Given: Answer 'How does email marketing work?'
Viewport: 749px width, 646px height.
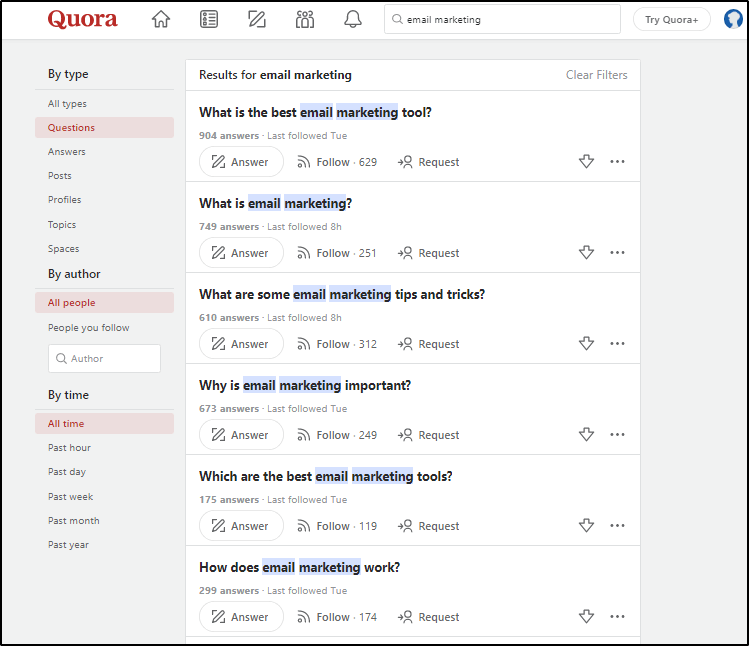Looking at the screenshot, I should [241, 617].
